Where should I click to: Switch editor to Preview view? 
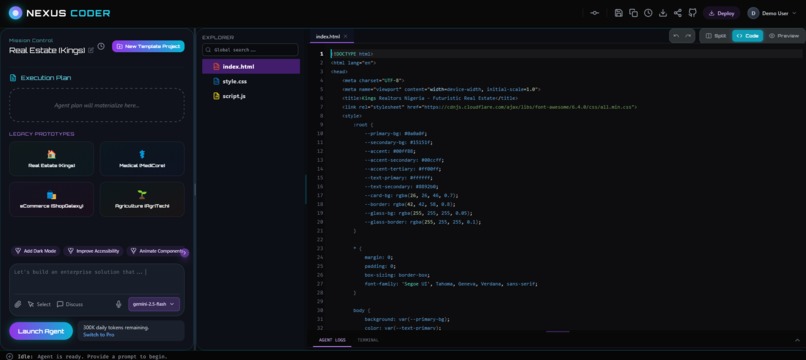coord(784,36)
